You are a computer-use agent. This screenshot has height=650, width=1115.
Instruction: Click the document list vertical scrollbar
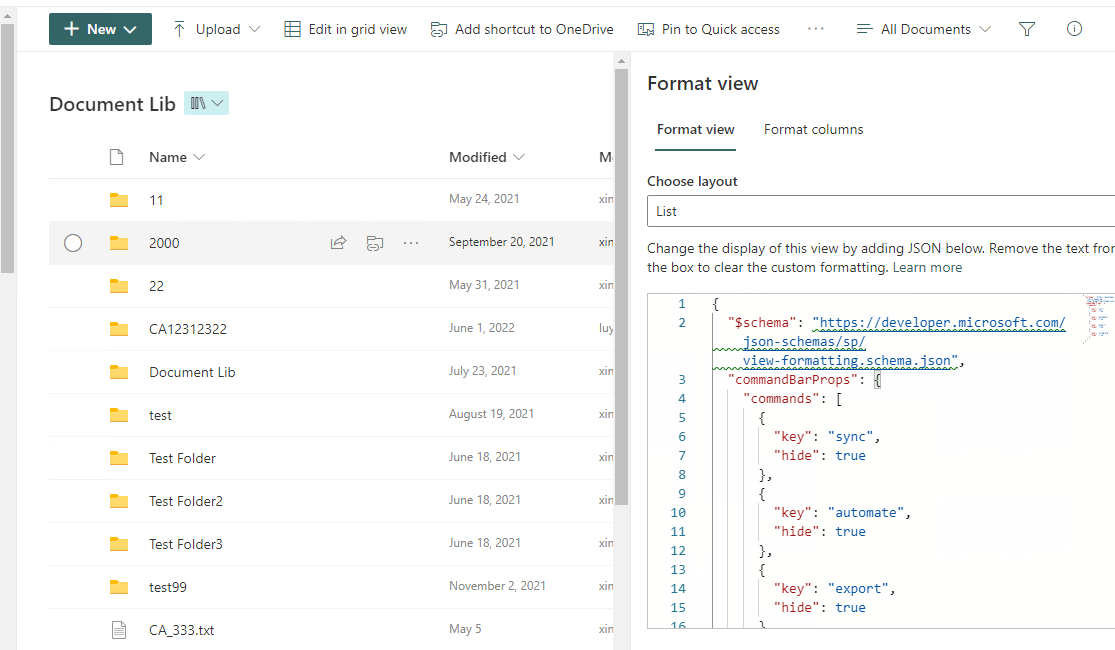click(x=621, y=300)
